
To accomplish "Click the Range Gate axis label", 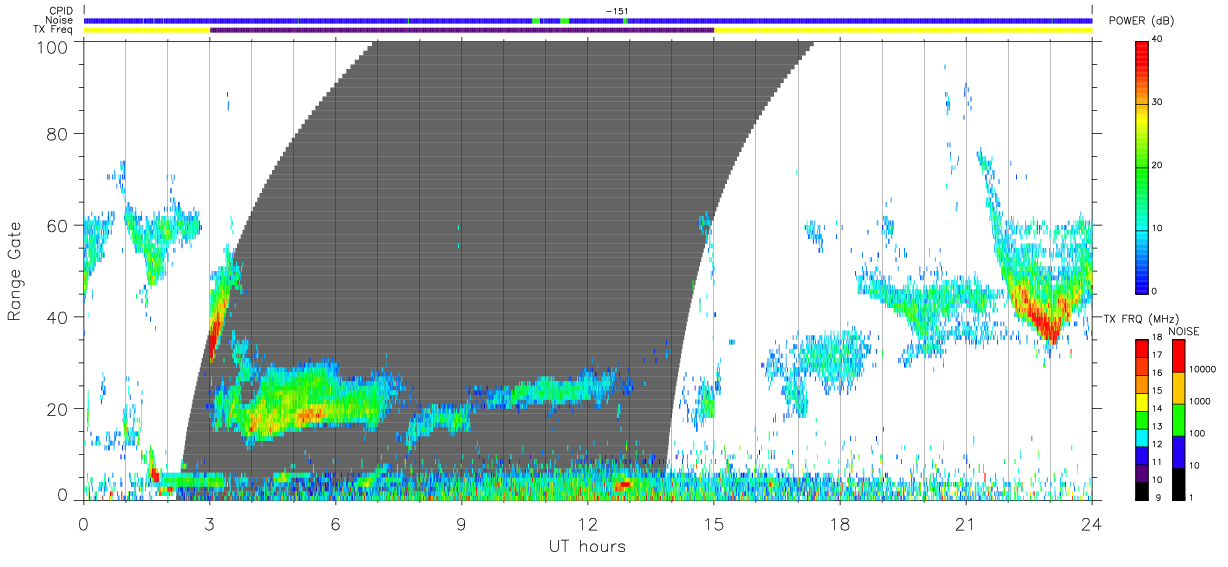I will (x=15, y=272).
